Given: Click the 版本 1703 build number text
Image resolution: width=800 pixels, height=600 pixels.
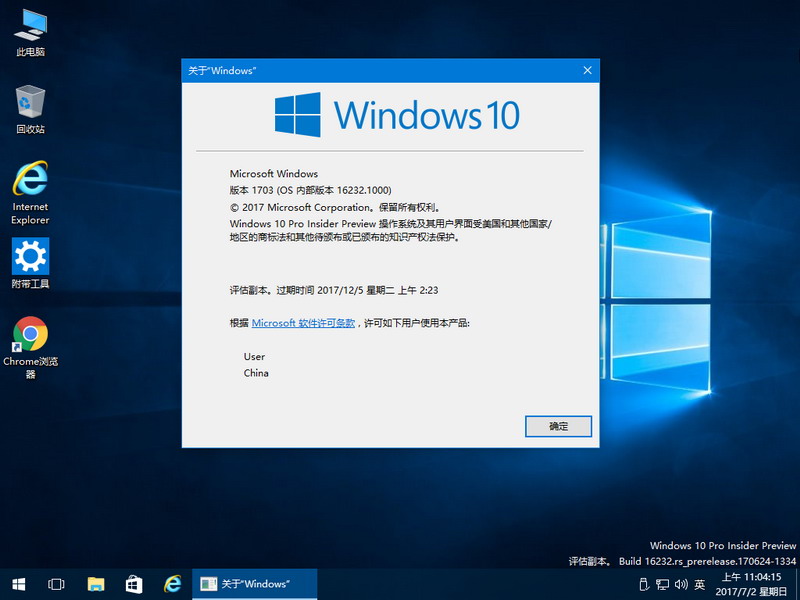Looking at the screenshot, I should pos(311,190).
